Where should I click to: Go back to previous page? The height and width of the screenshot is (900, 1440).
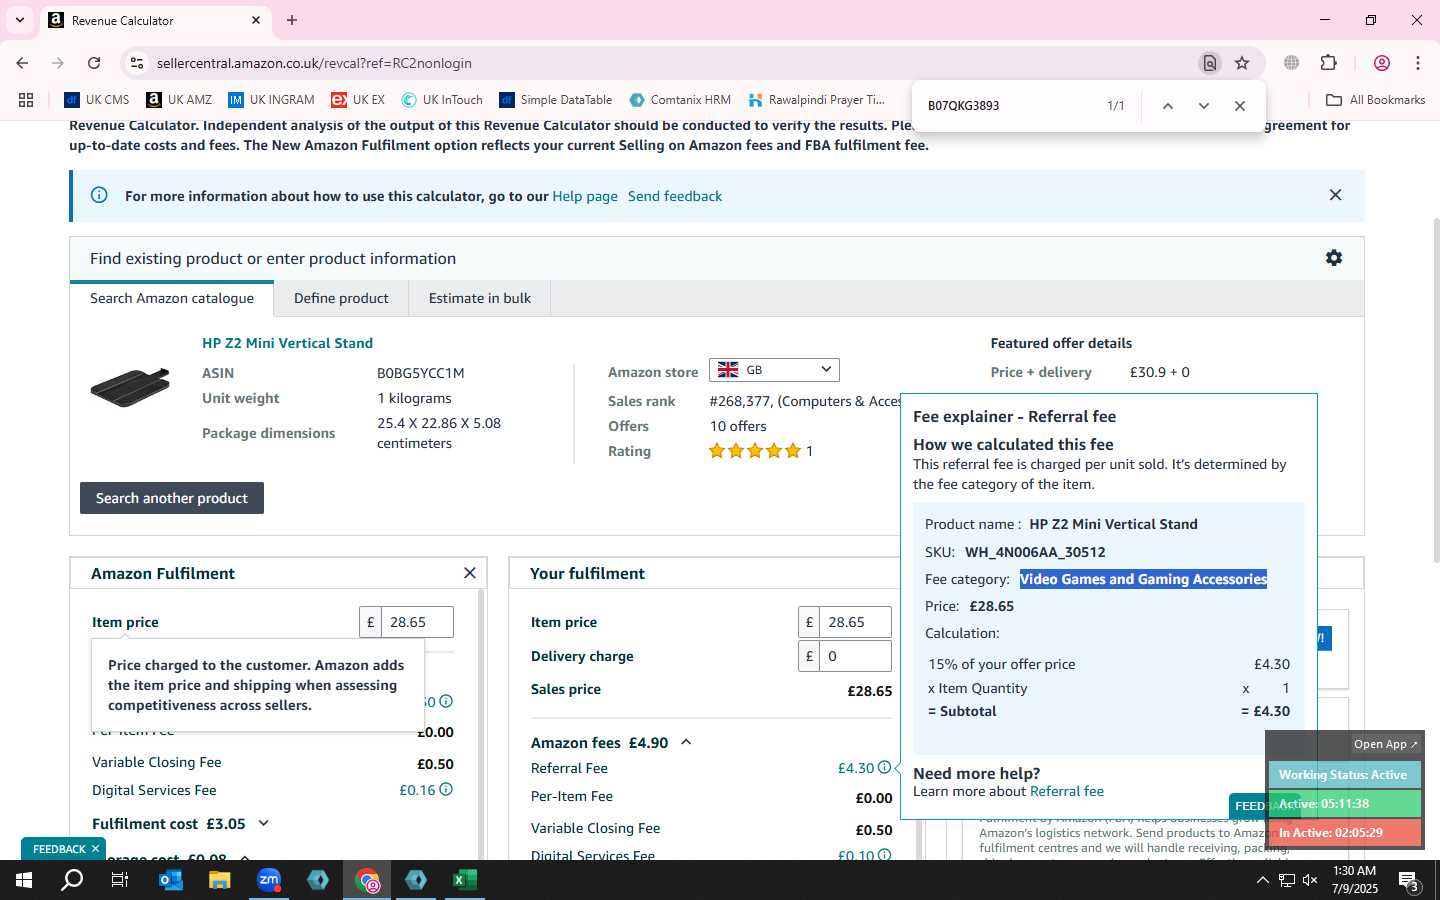click(x=22, y=63)
